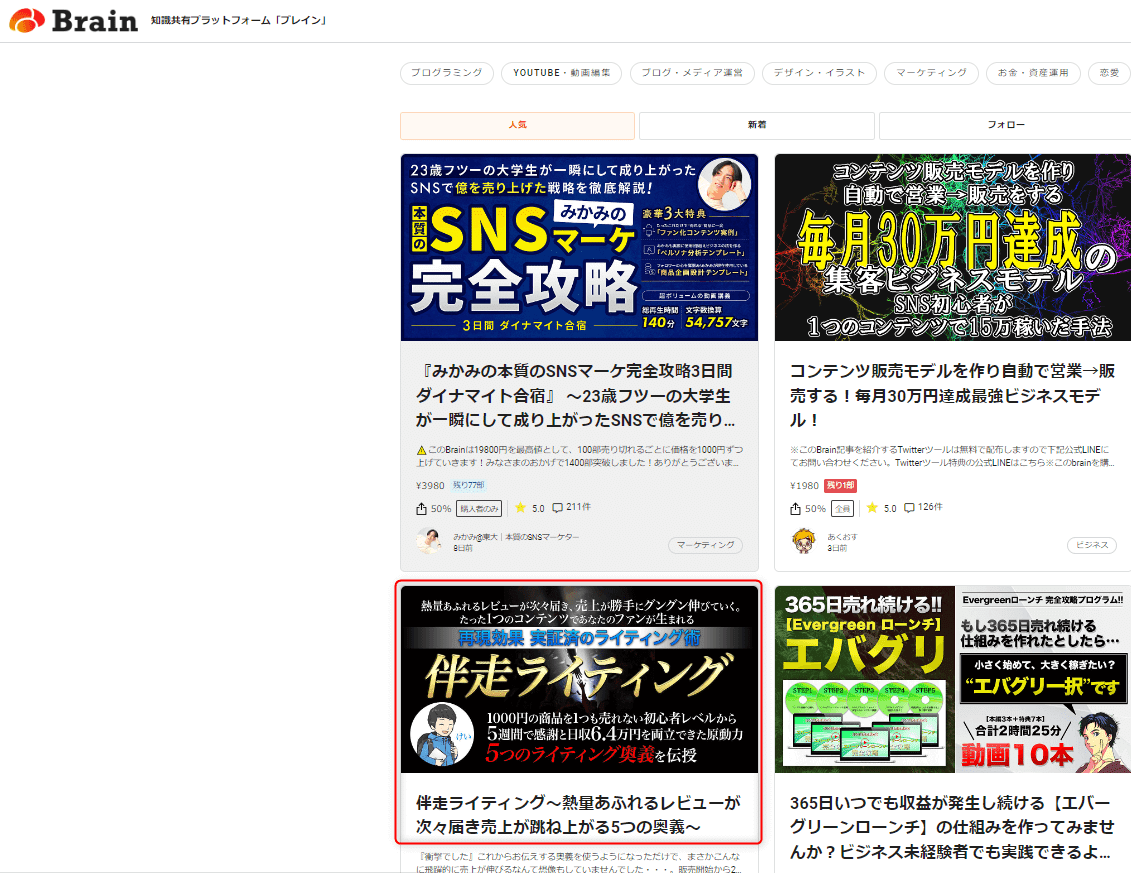The width and height of the screenshot is (1131, 873).
Task: Open the マーケティング category pill
Action: tap(930, 73)
